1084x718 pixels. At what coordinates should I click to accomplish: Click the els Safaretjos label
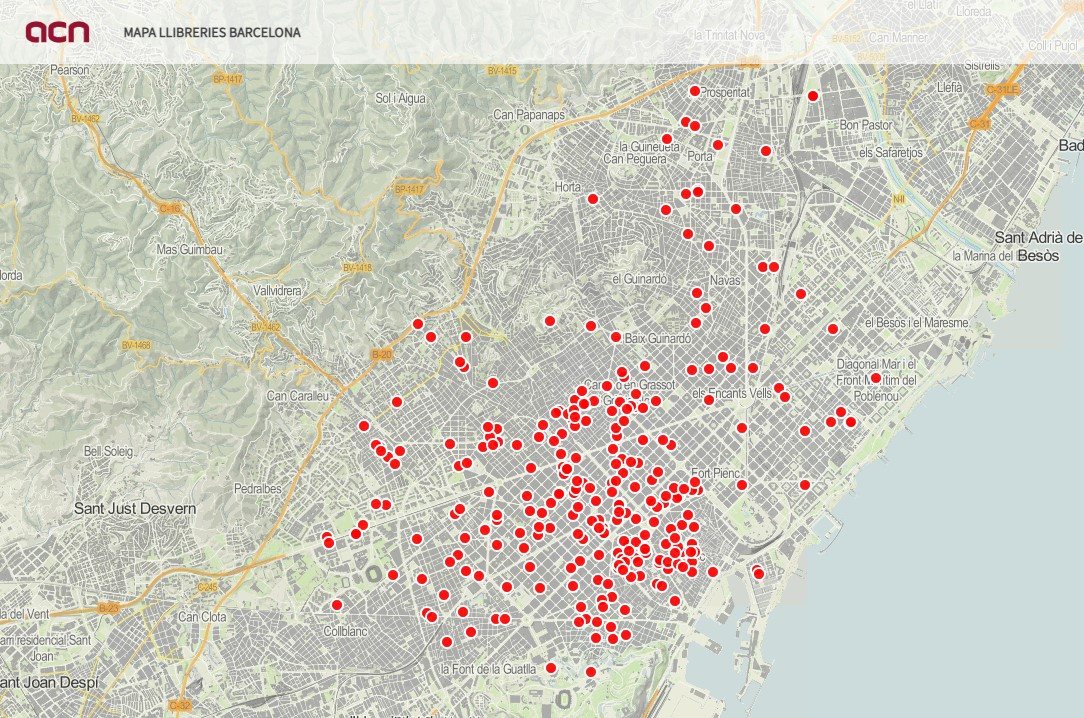tap(891, 153)
